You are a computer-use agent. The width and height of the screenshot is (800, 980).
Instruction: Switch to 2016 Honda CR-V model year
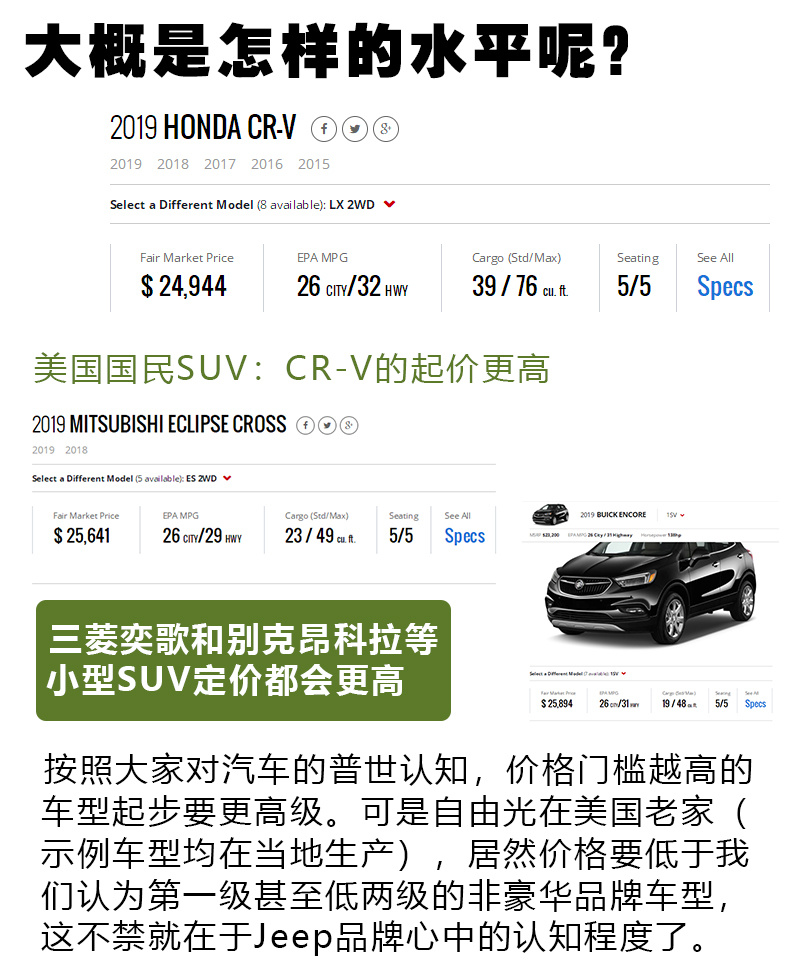click(x=267, y=164)
